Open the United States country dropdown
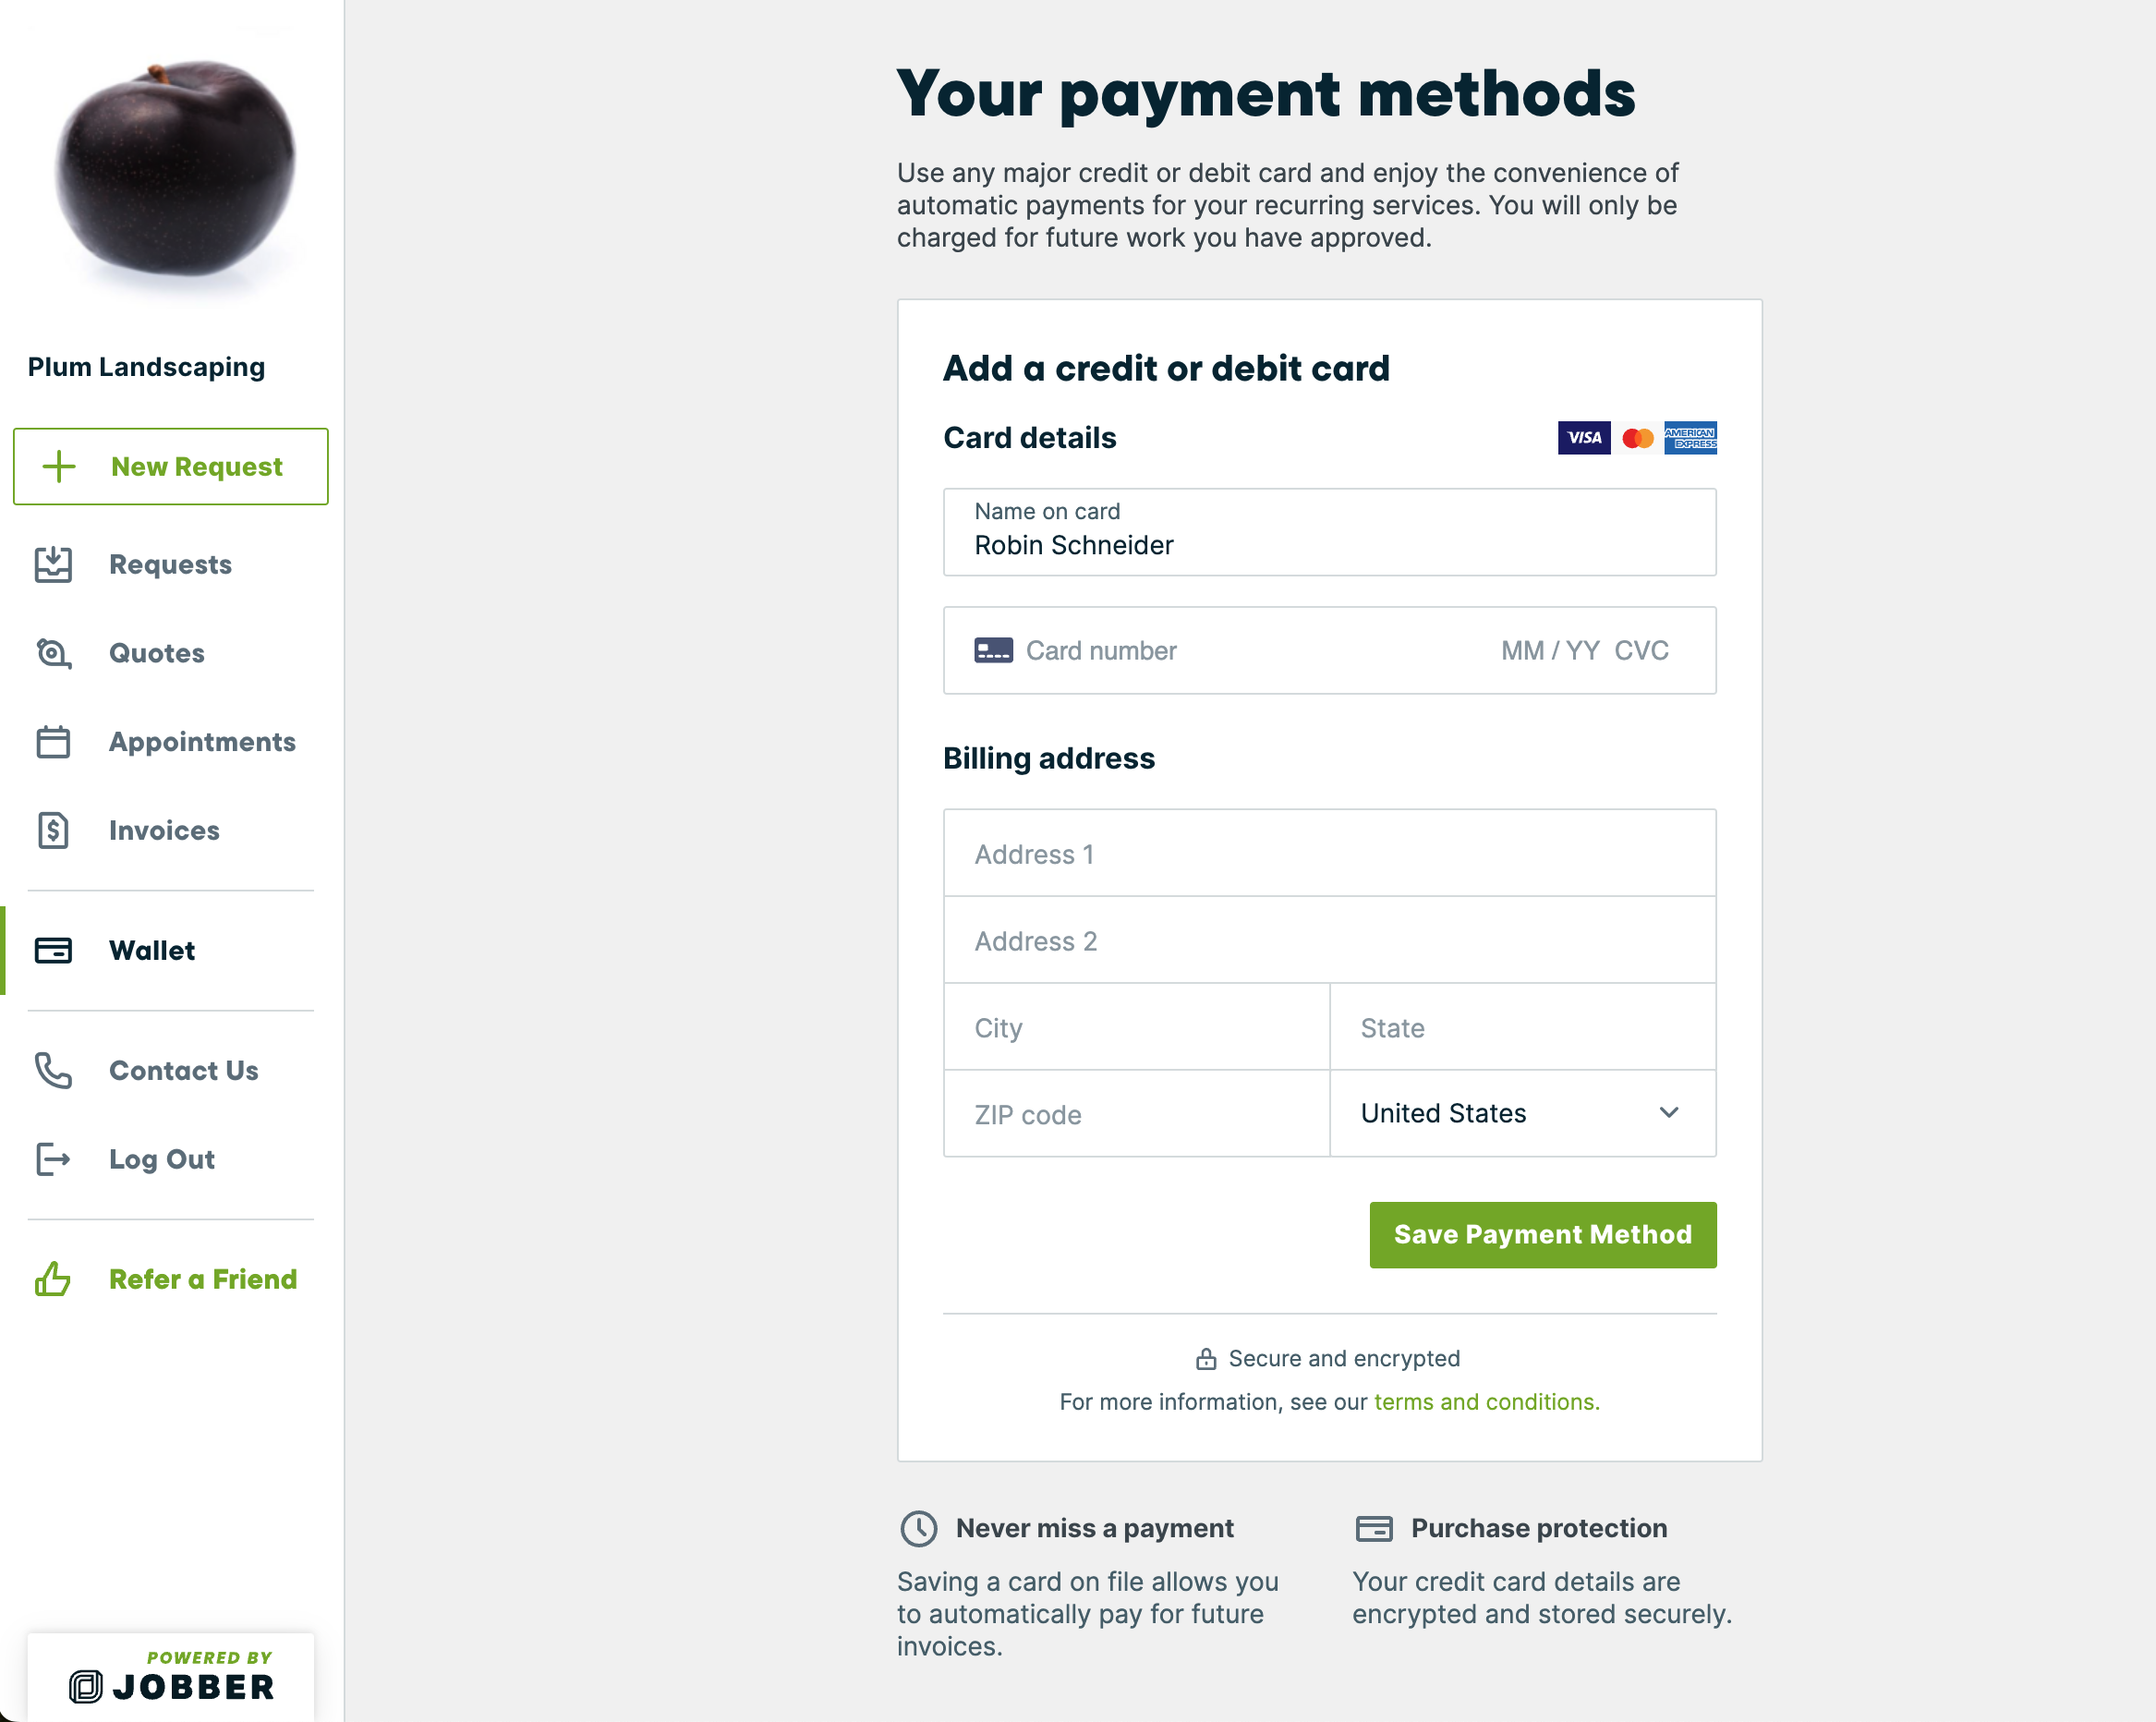Screen dimensions: 2156x1722 [x=1522, y=1113]
